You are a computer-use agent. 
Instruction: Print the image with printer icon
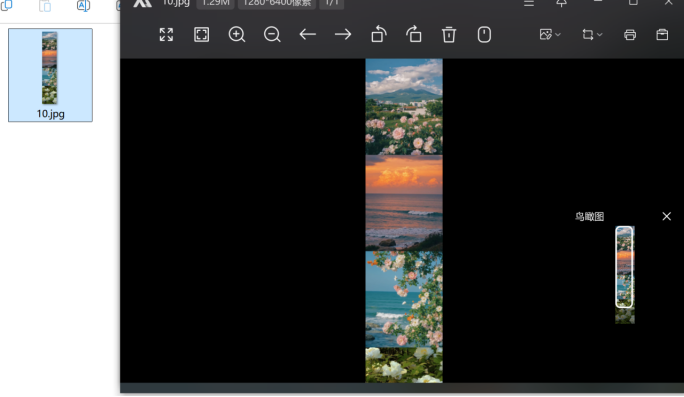click(x=630, y=34)
